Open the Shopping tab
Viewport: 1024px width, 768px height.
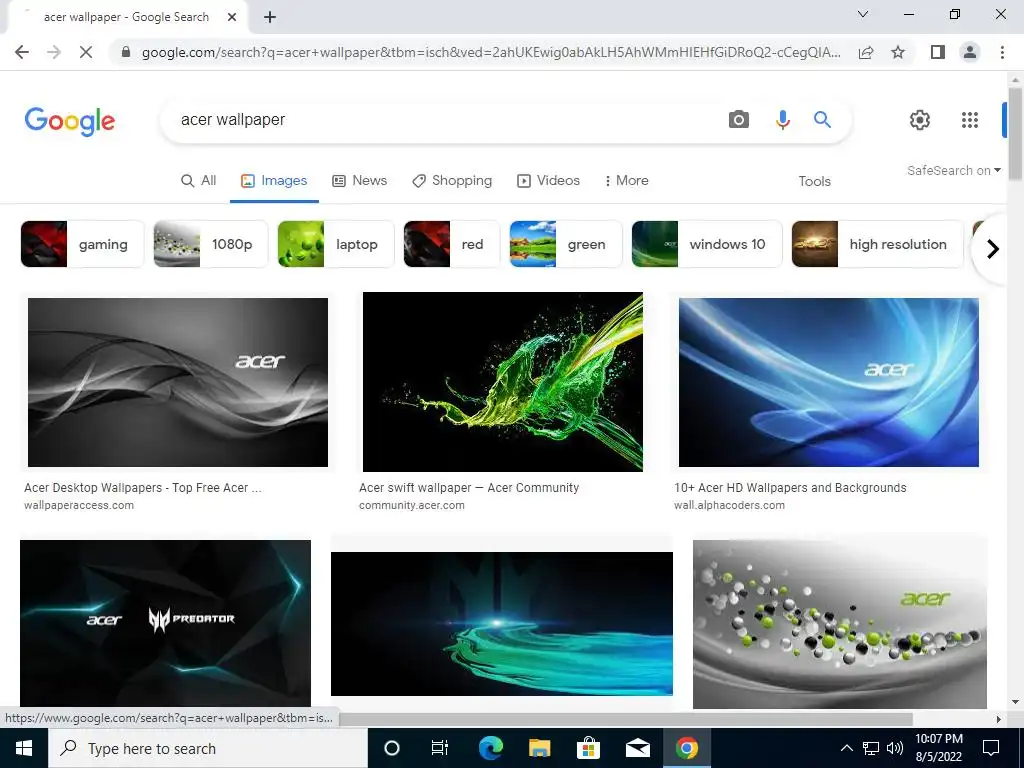pos(452,181)
